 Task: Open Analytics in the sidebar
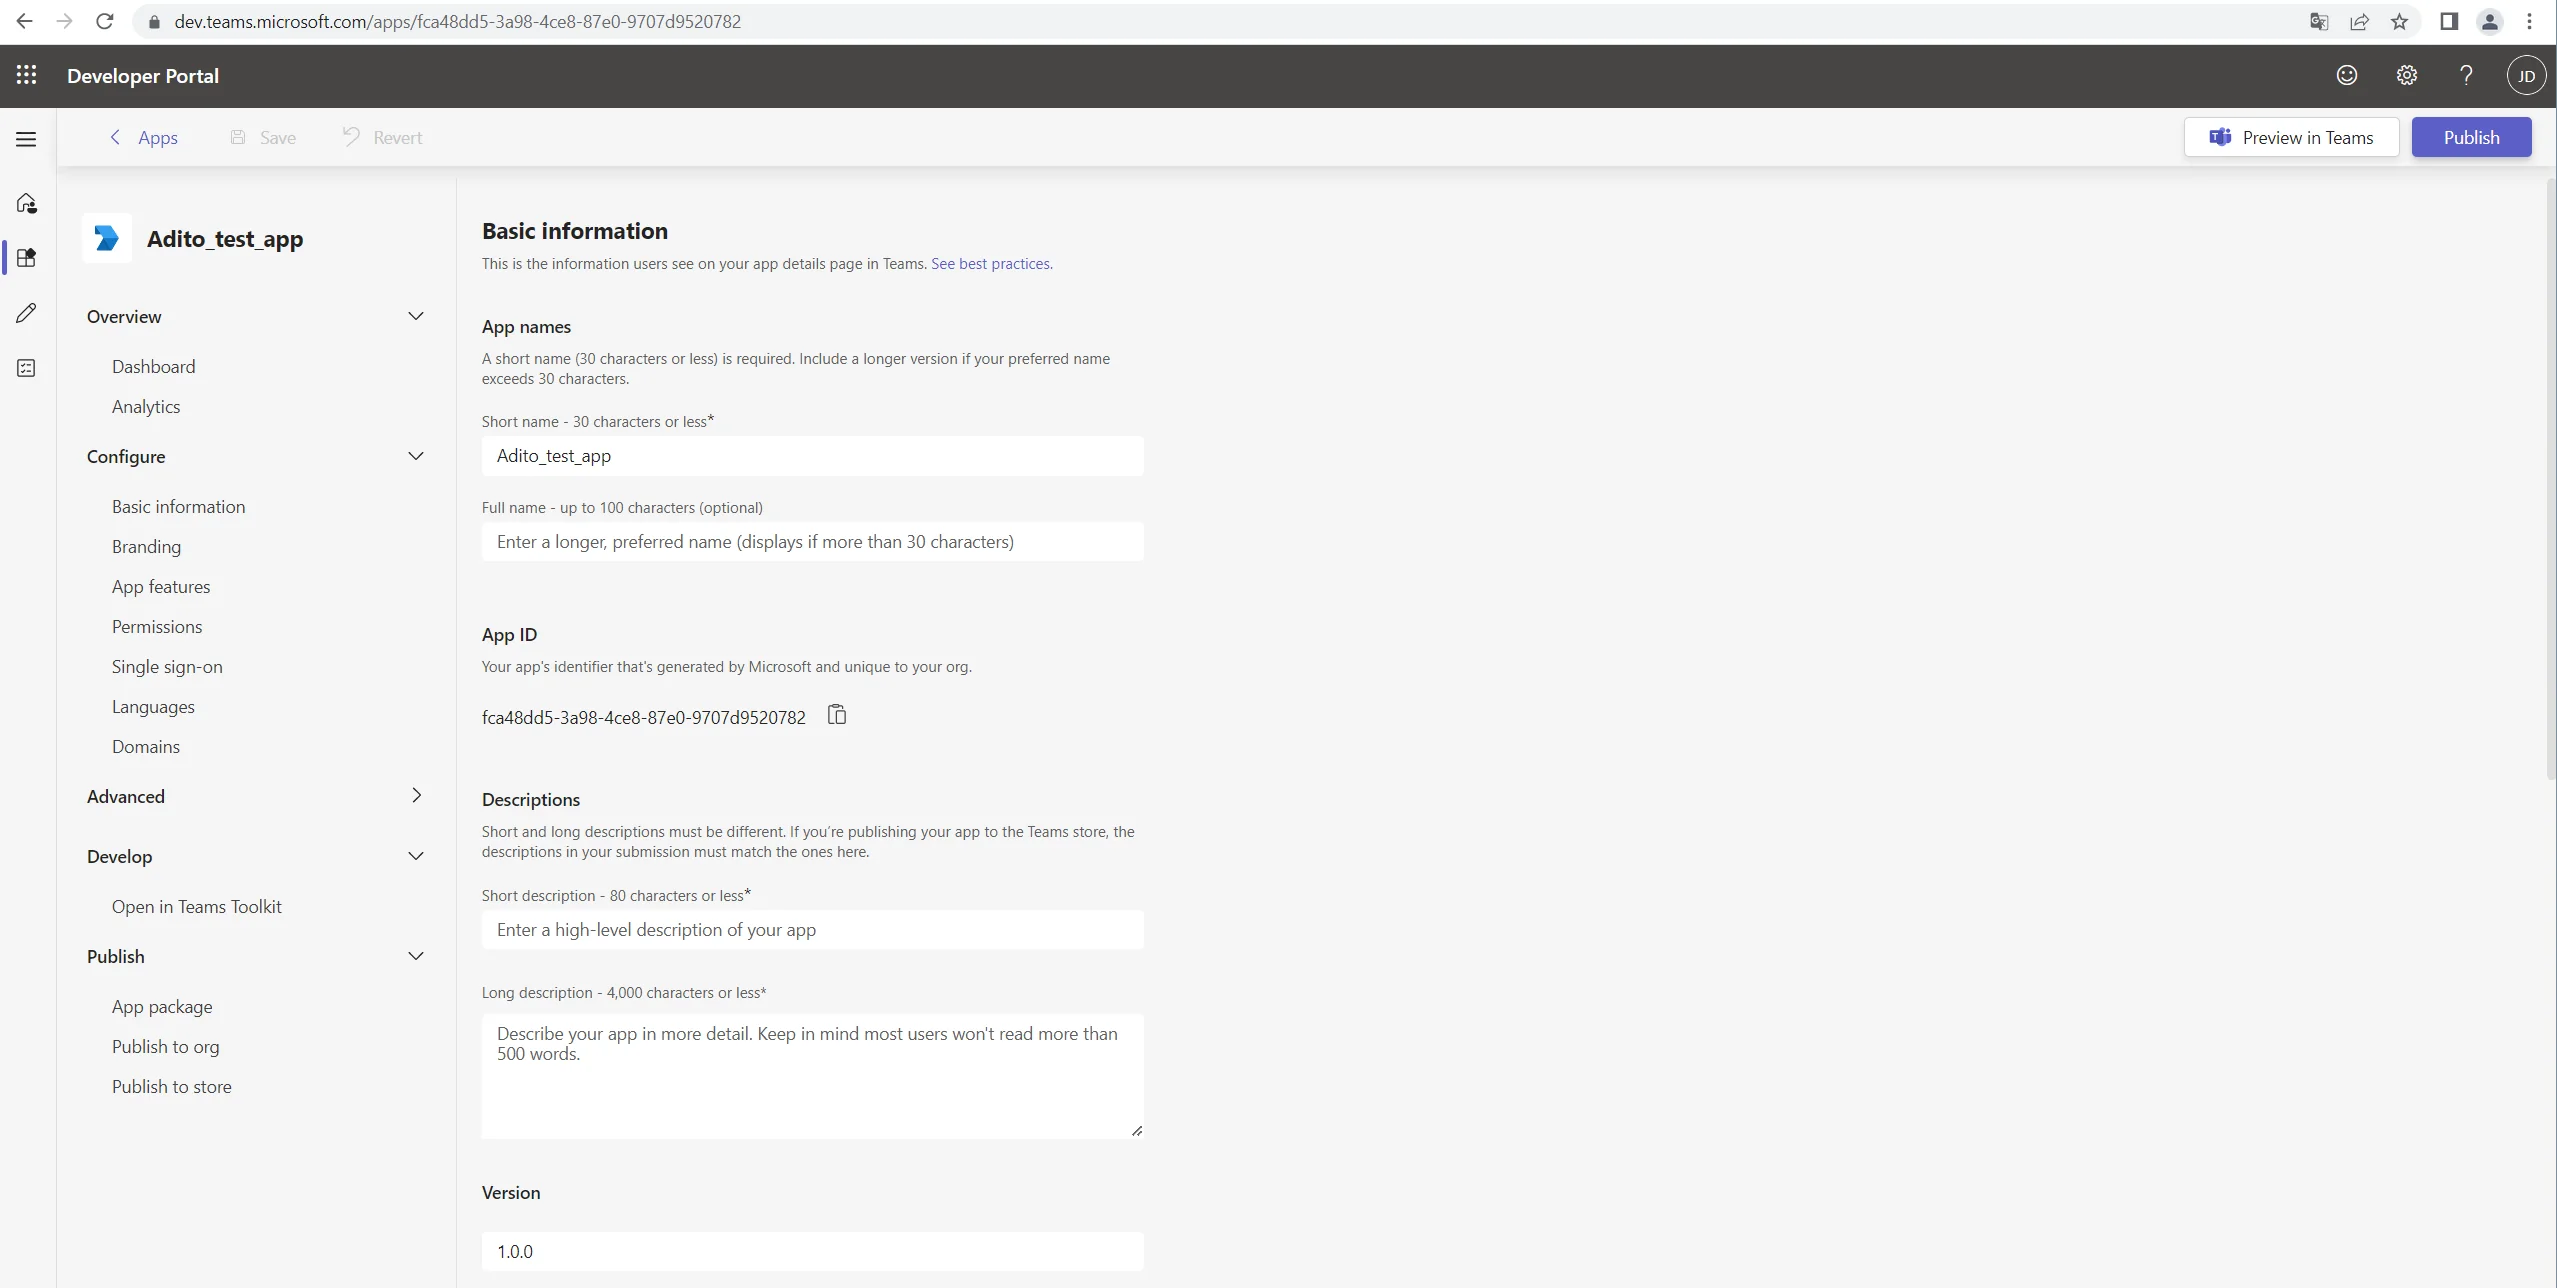point(146,406)
